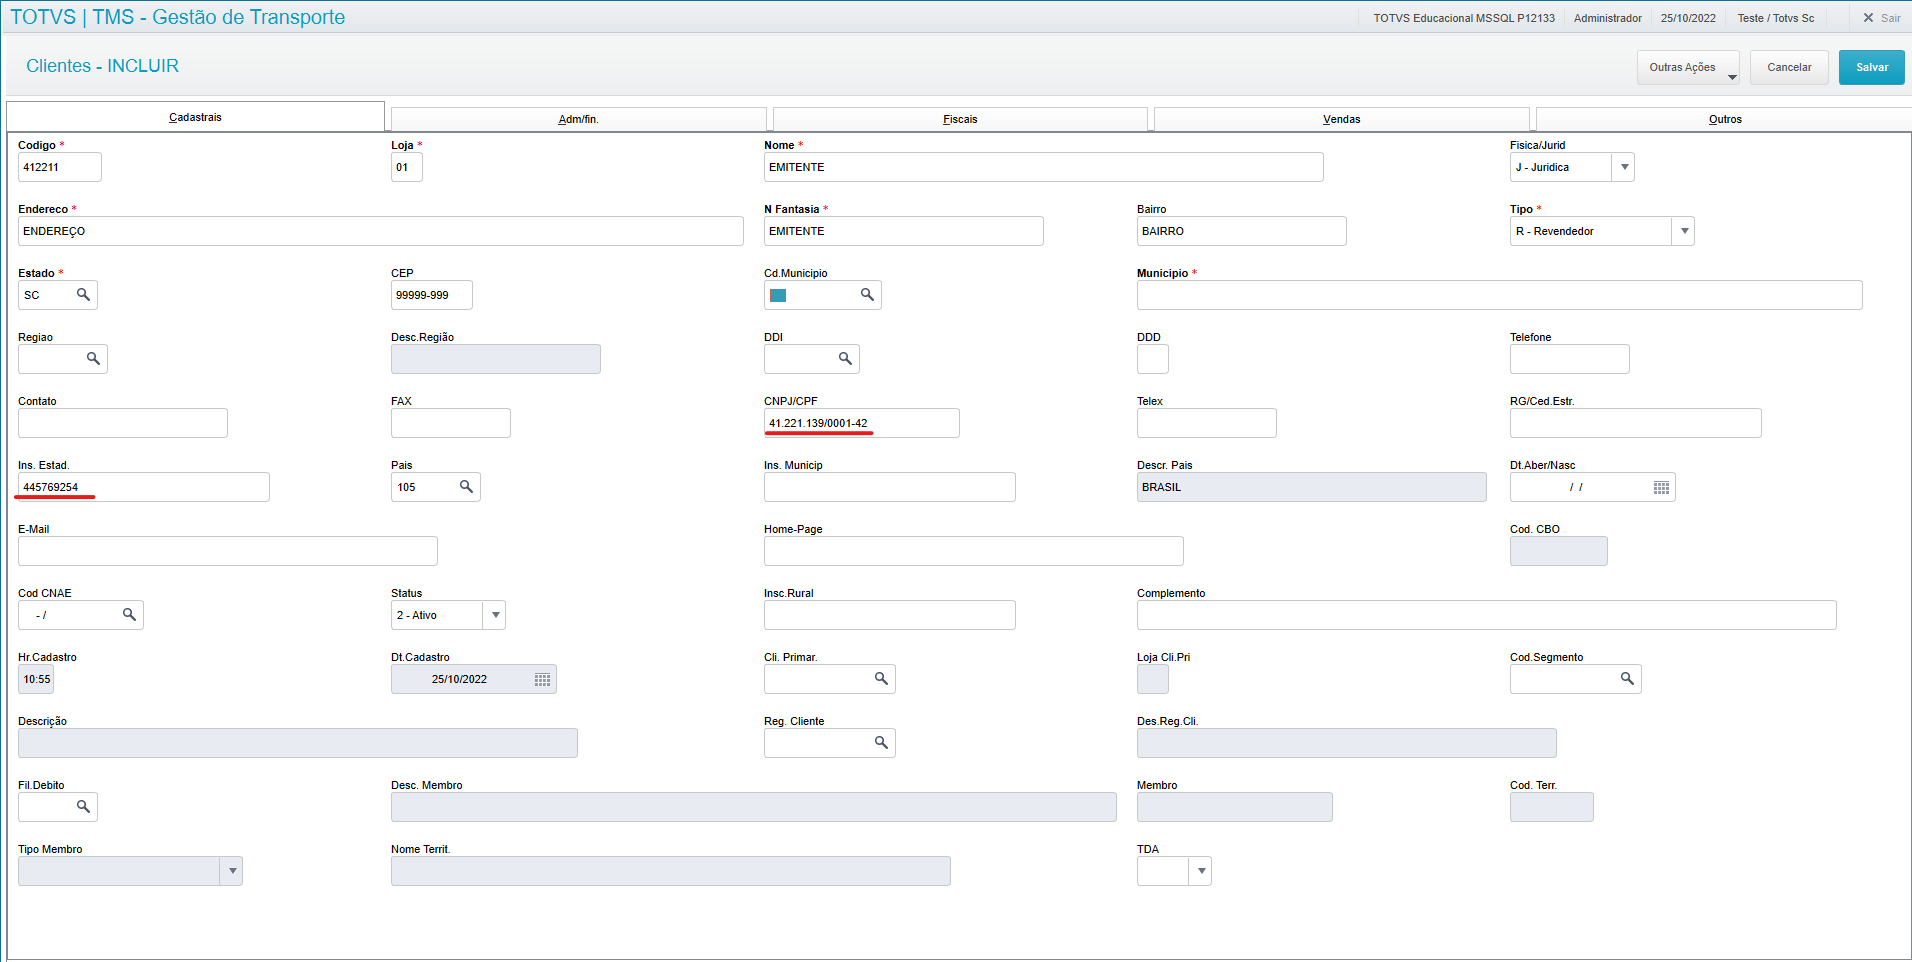Click the Loja input field

pos(407,167)
